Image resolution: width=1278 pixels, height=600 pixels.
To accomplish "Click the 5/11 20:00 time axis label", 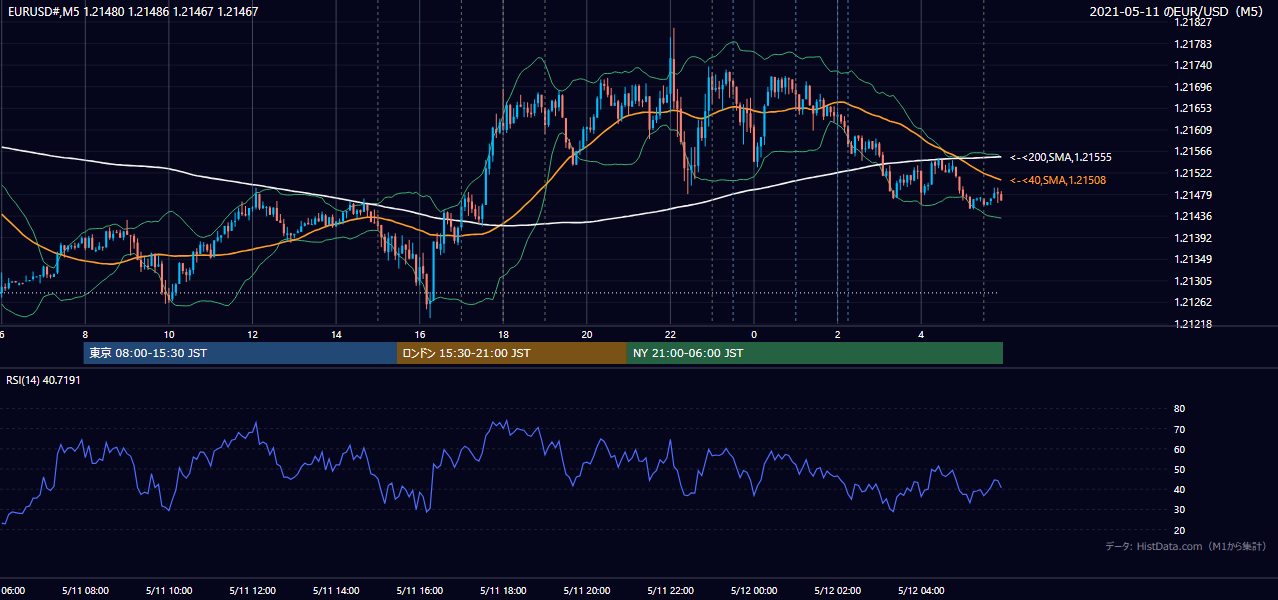I will click(x=586, y=591).
